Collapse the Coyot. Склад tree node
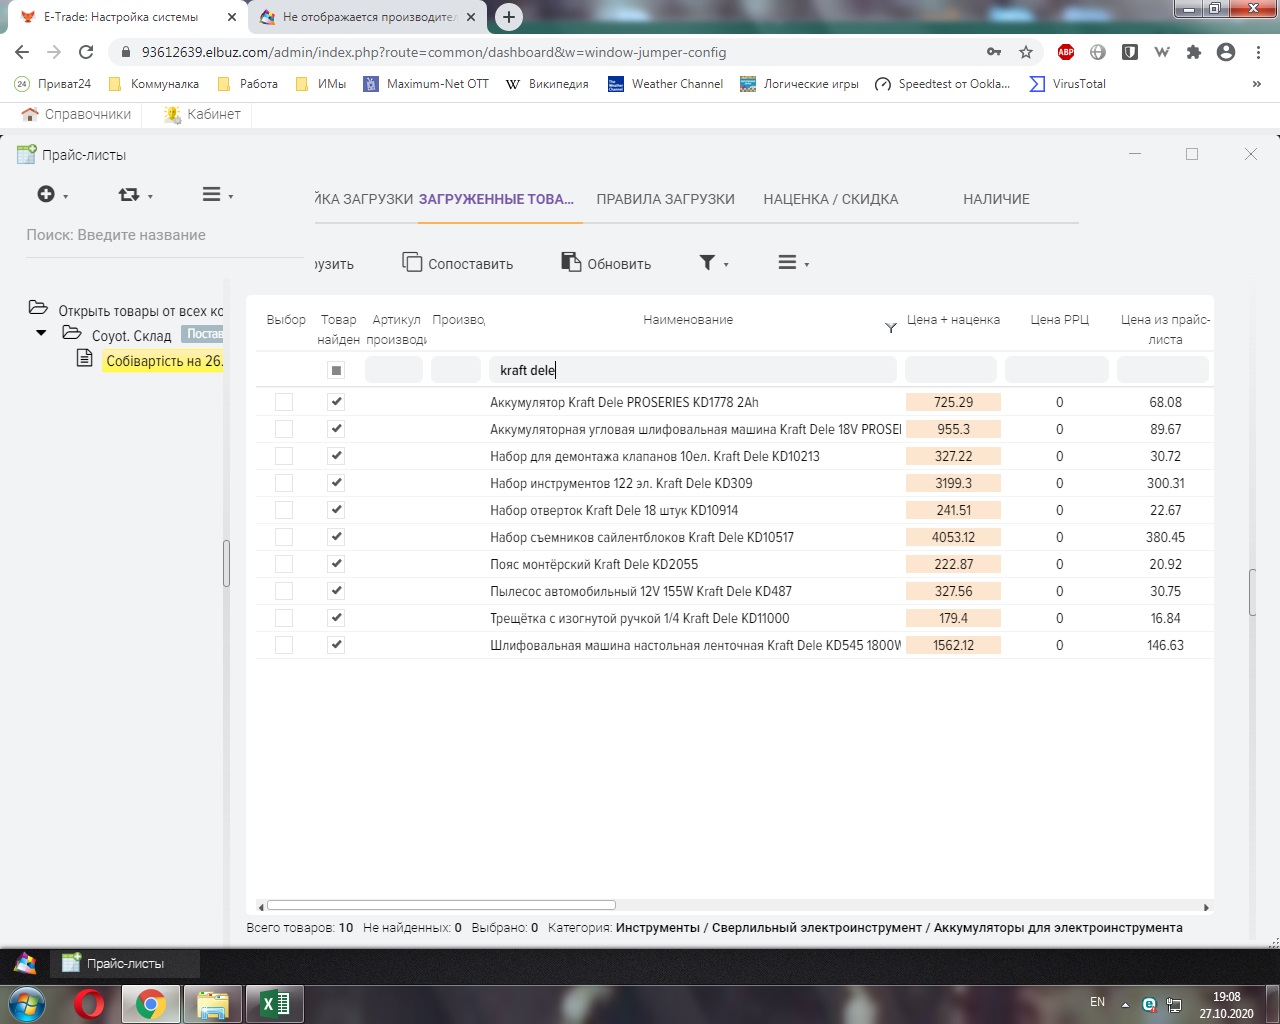This screenshot has height=1024, width=1280. pyautogui.click(x=41, y=333)
